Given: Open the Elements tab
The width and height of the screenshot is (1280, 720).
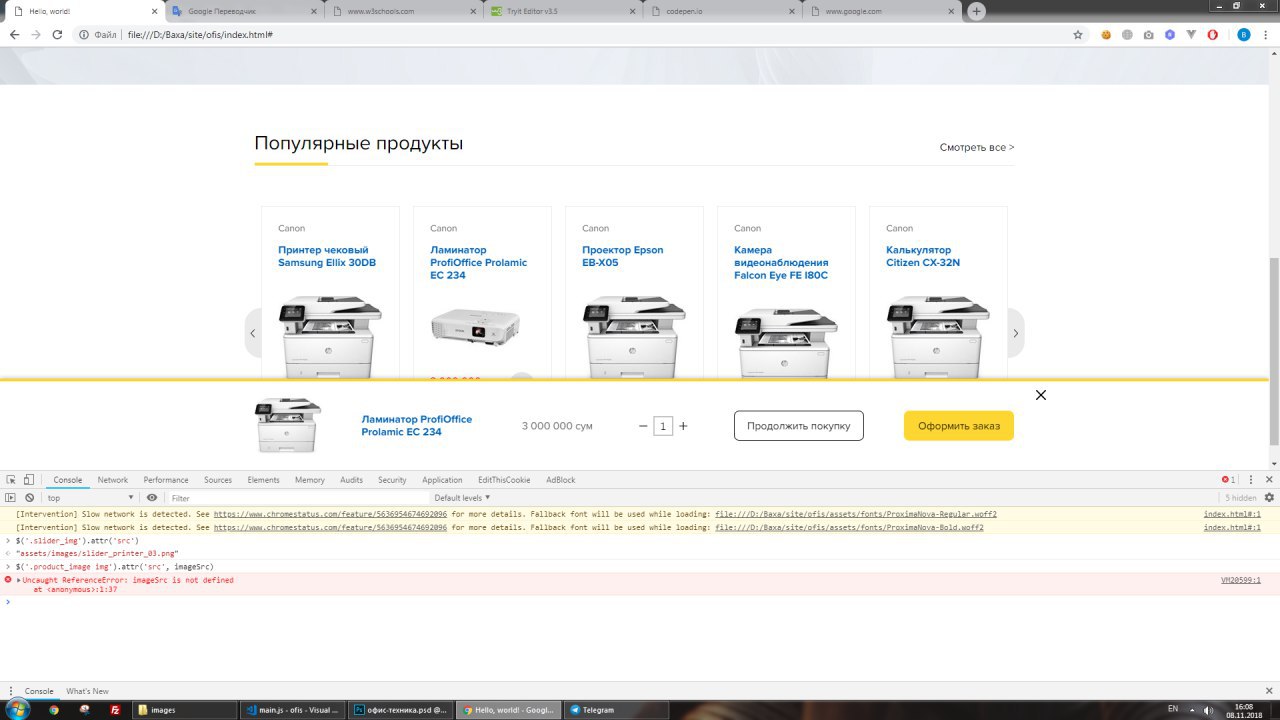Looking at the screenshot, I should (x=264, y=480).
